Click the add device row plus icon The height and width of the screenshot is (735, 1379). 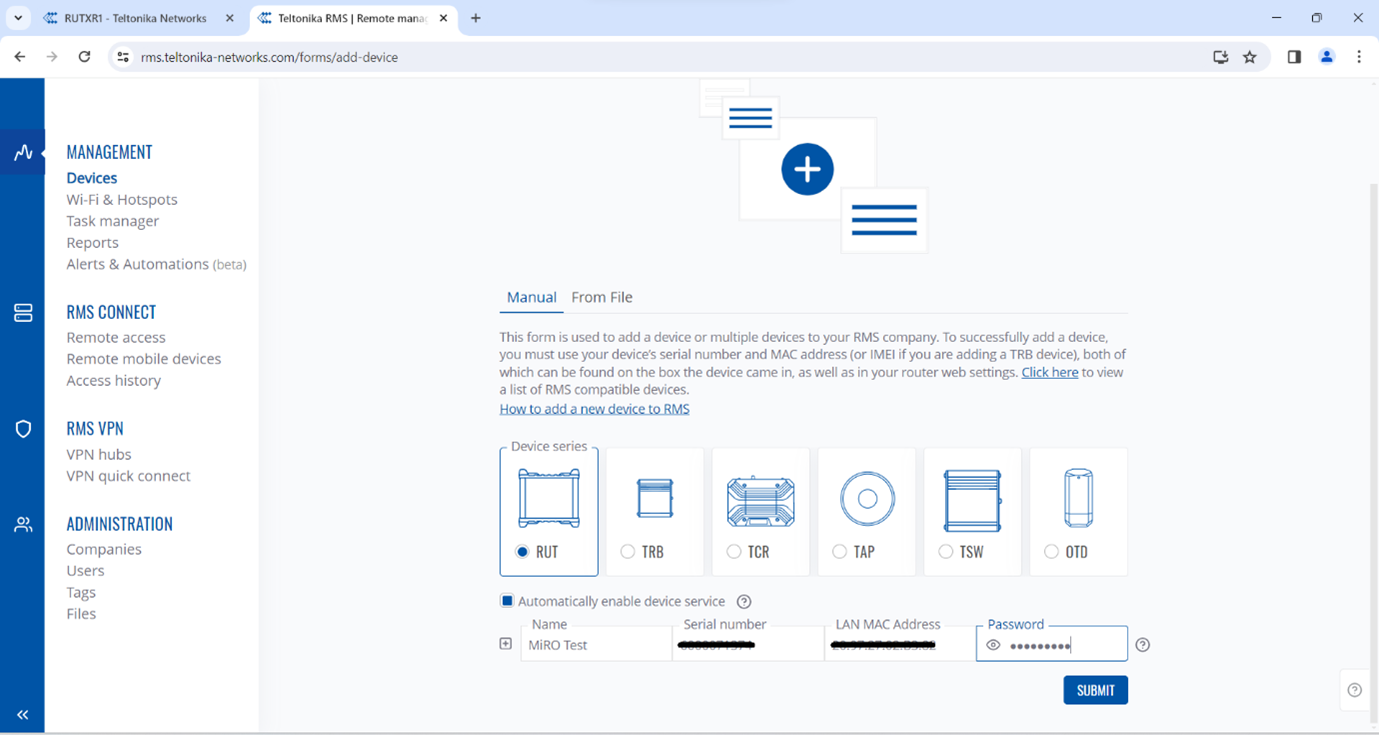pos(506,644)
